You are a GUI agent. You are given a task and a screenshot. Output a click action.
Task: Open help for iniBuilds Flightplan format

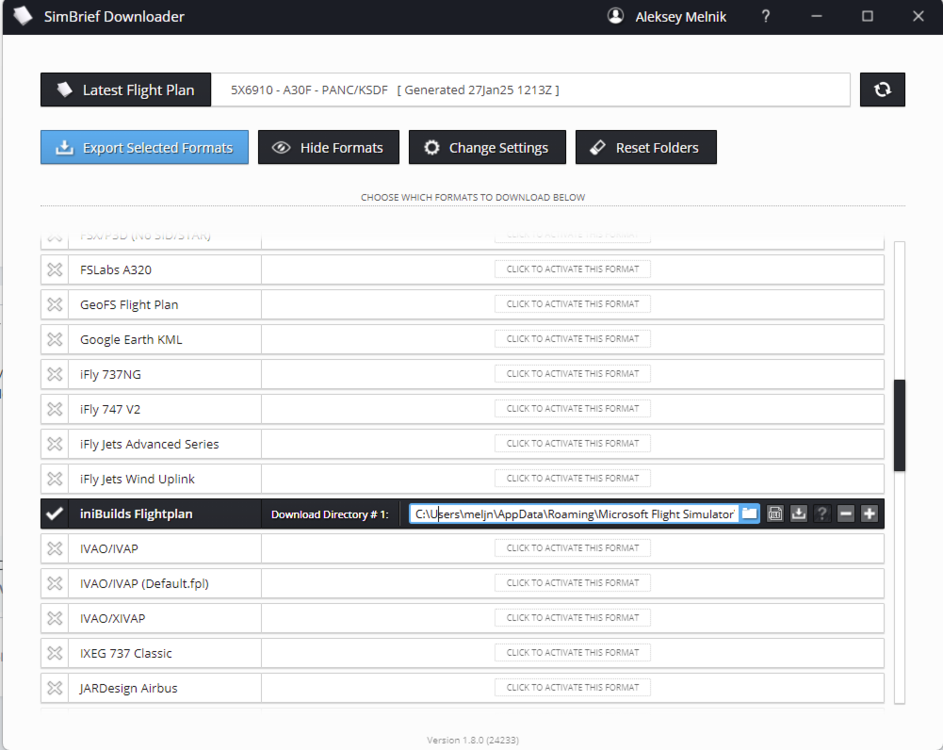coord(822,514)
